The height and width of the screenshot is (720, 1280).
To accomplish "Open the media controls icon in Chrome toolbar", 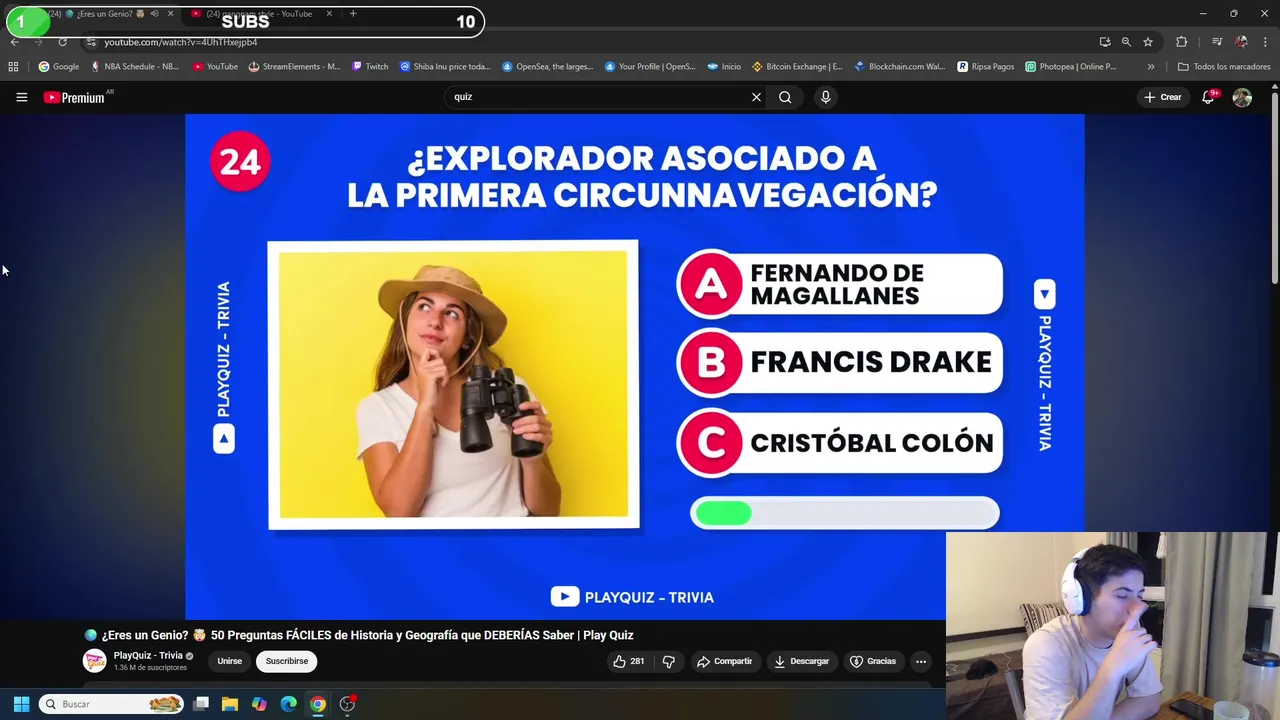I will coord(1217,42).
